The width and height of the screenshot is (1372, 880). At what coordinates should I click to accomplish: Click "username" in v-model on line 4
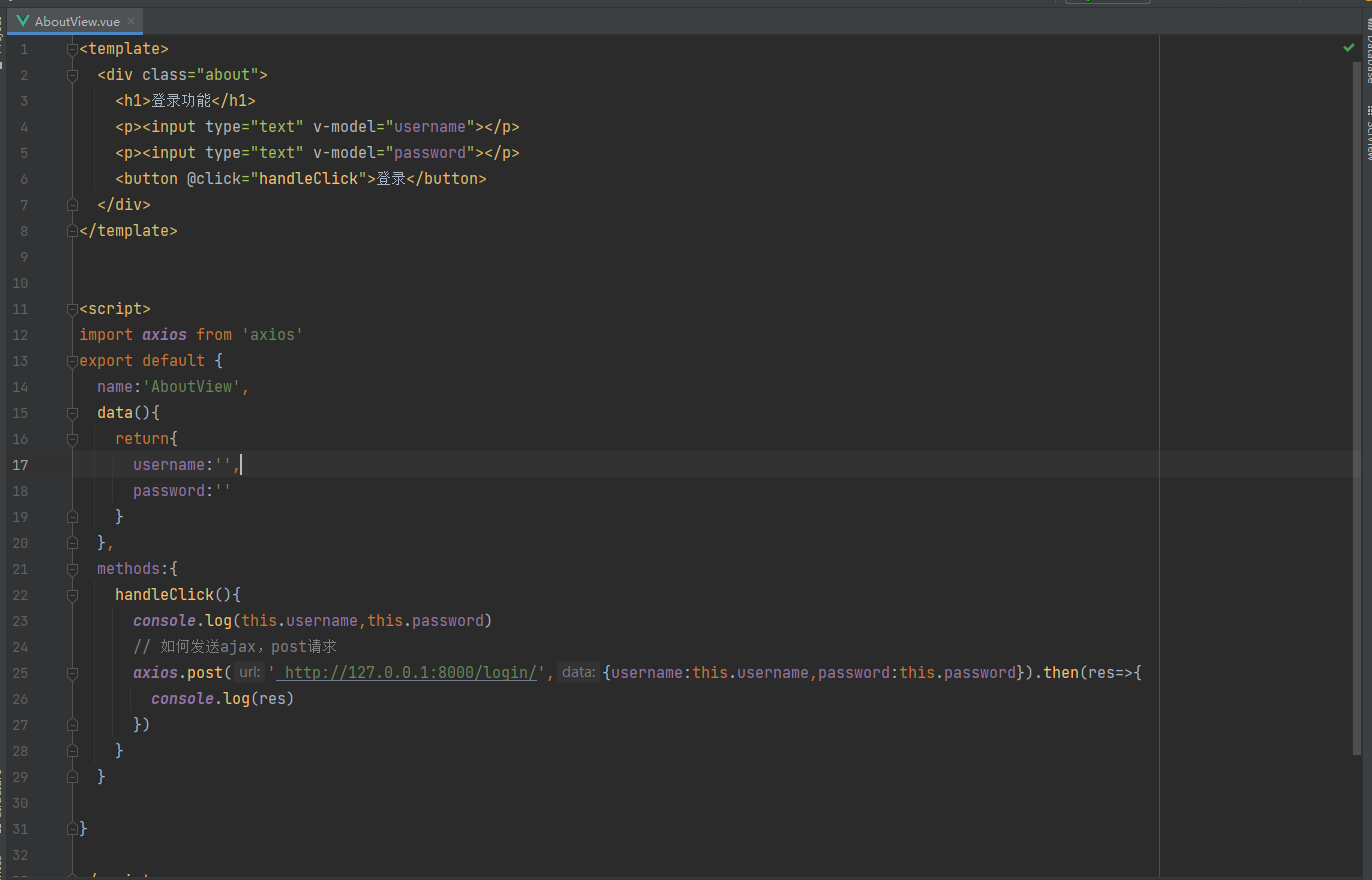pos(431,127)
